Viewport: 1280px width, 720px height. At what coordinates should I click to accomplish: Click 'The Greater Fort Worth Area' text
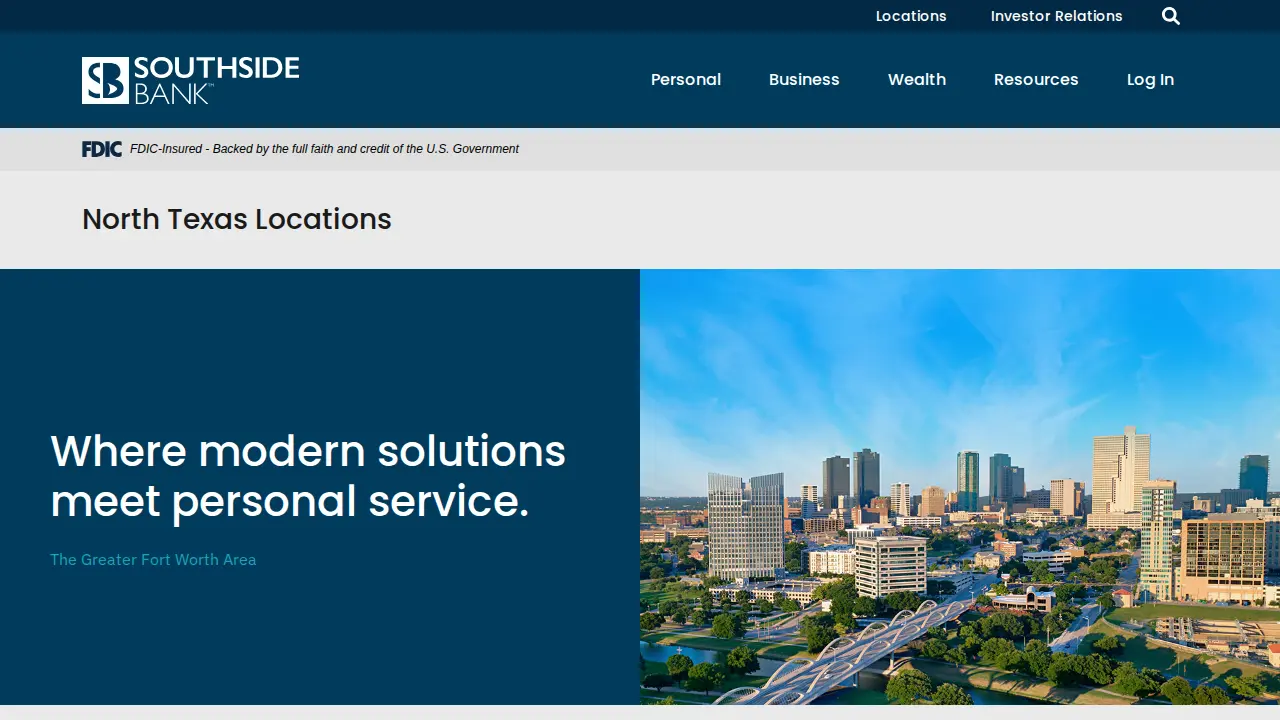[153, 560]
